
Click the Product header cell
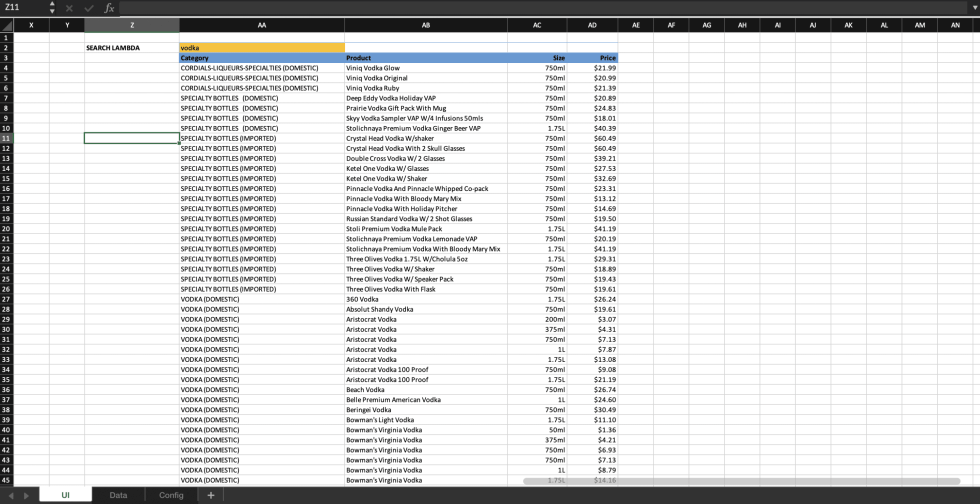[x=426, y=58]
